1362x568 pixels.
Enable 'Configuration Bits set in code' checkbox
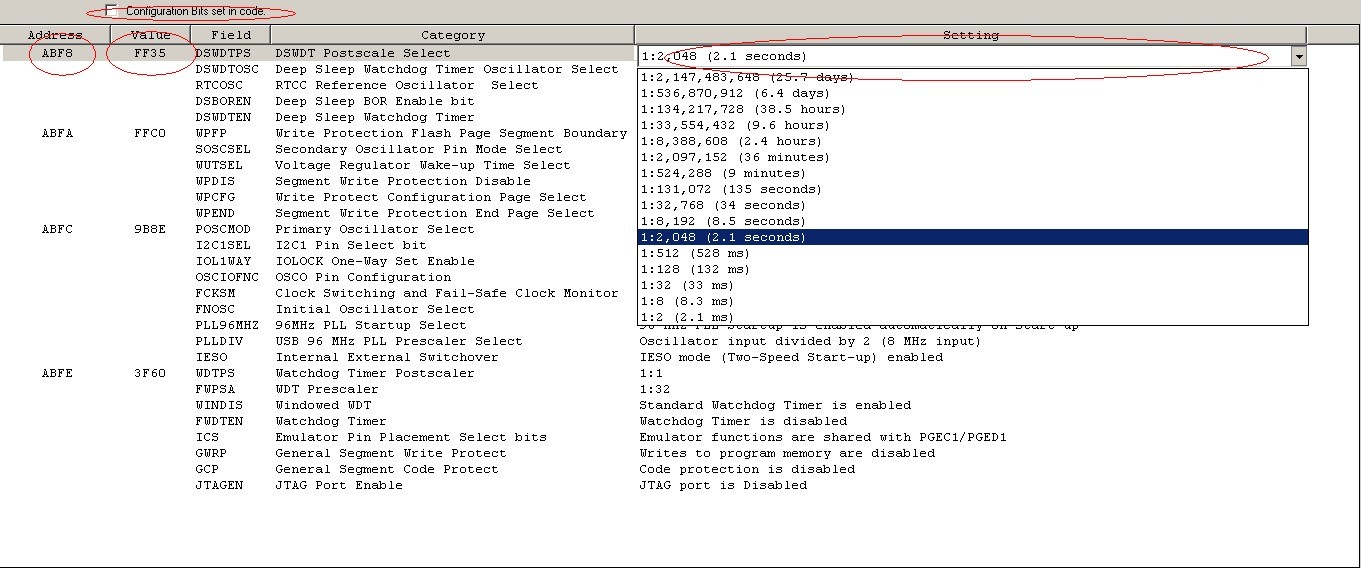(111, 11)
